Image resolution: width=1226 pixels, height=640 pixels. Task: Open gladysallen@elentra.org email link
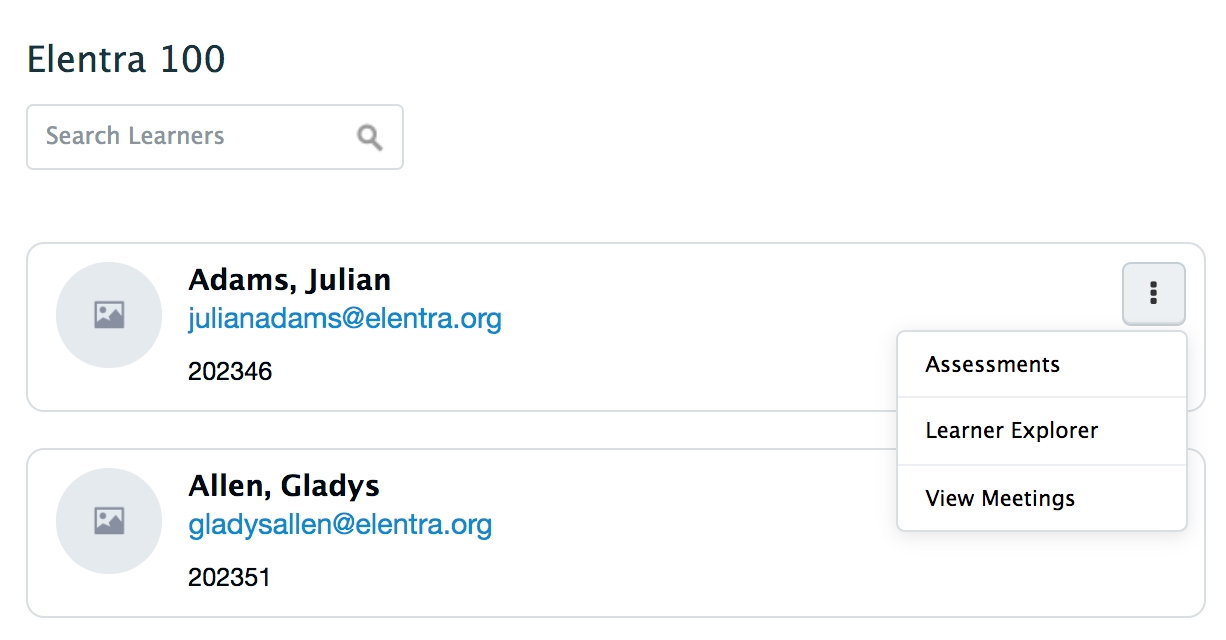(340, 525)
